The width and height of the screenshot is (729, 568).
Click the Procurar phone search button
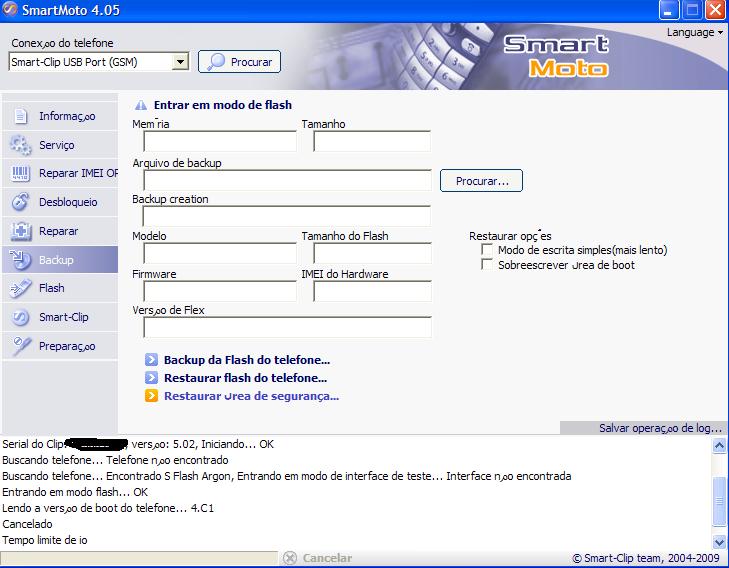pos(239,62)
